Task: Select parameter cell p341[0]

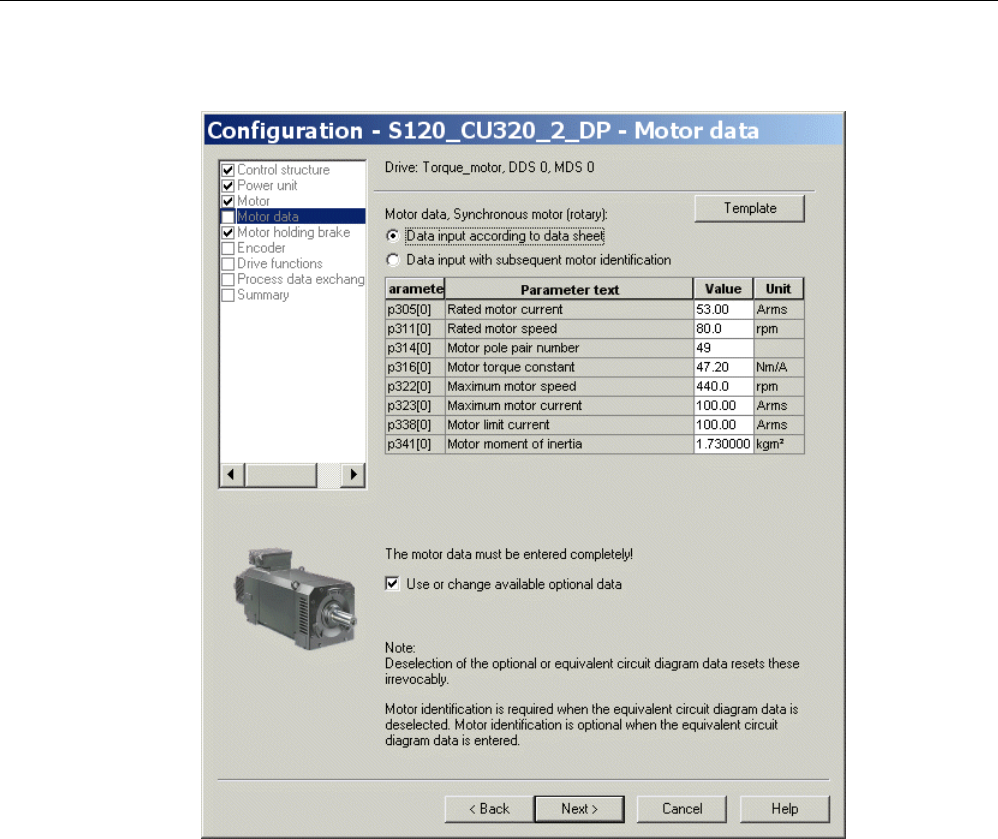Action: point(415,444)
